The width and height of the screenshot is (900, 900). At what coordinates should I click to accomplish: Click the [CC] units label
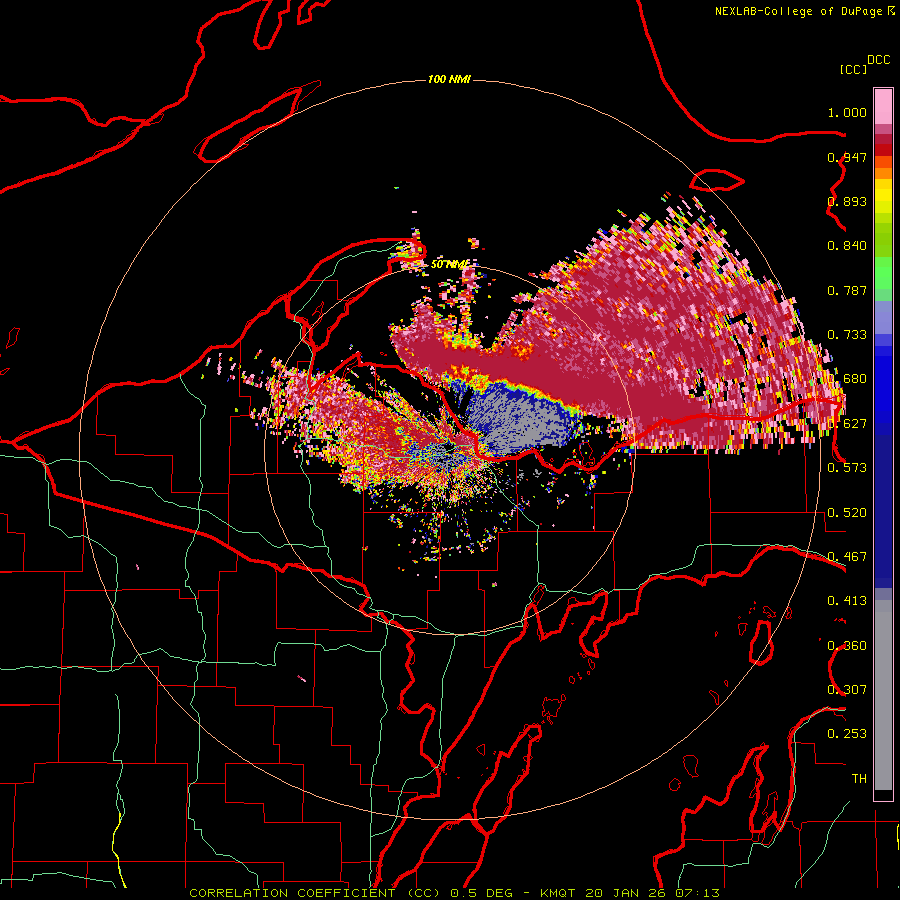[x=853, y=69]
